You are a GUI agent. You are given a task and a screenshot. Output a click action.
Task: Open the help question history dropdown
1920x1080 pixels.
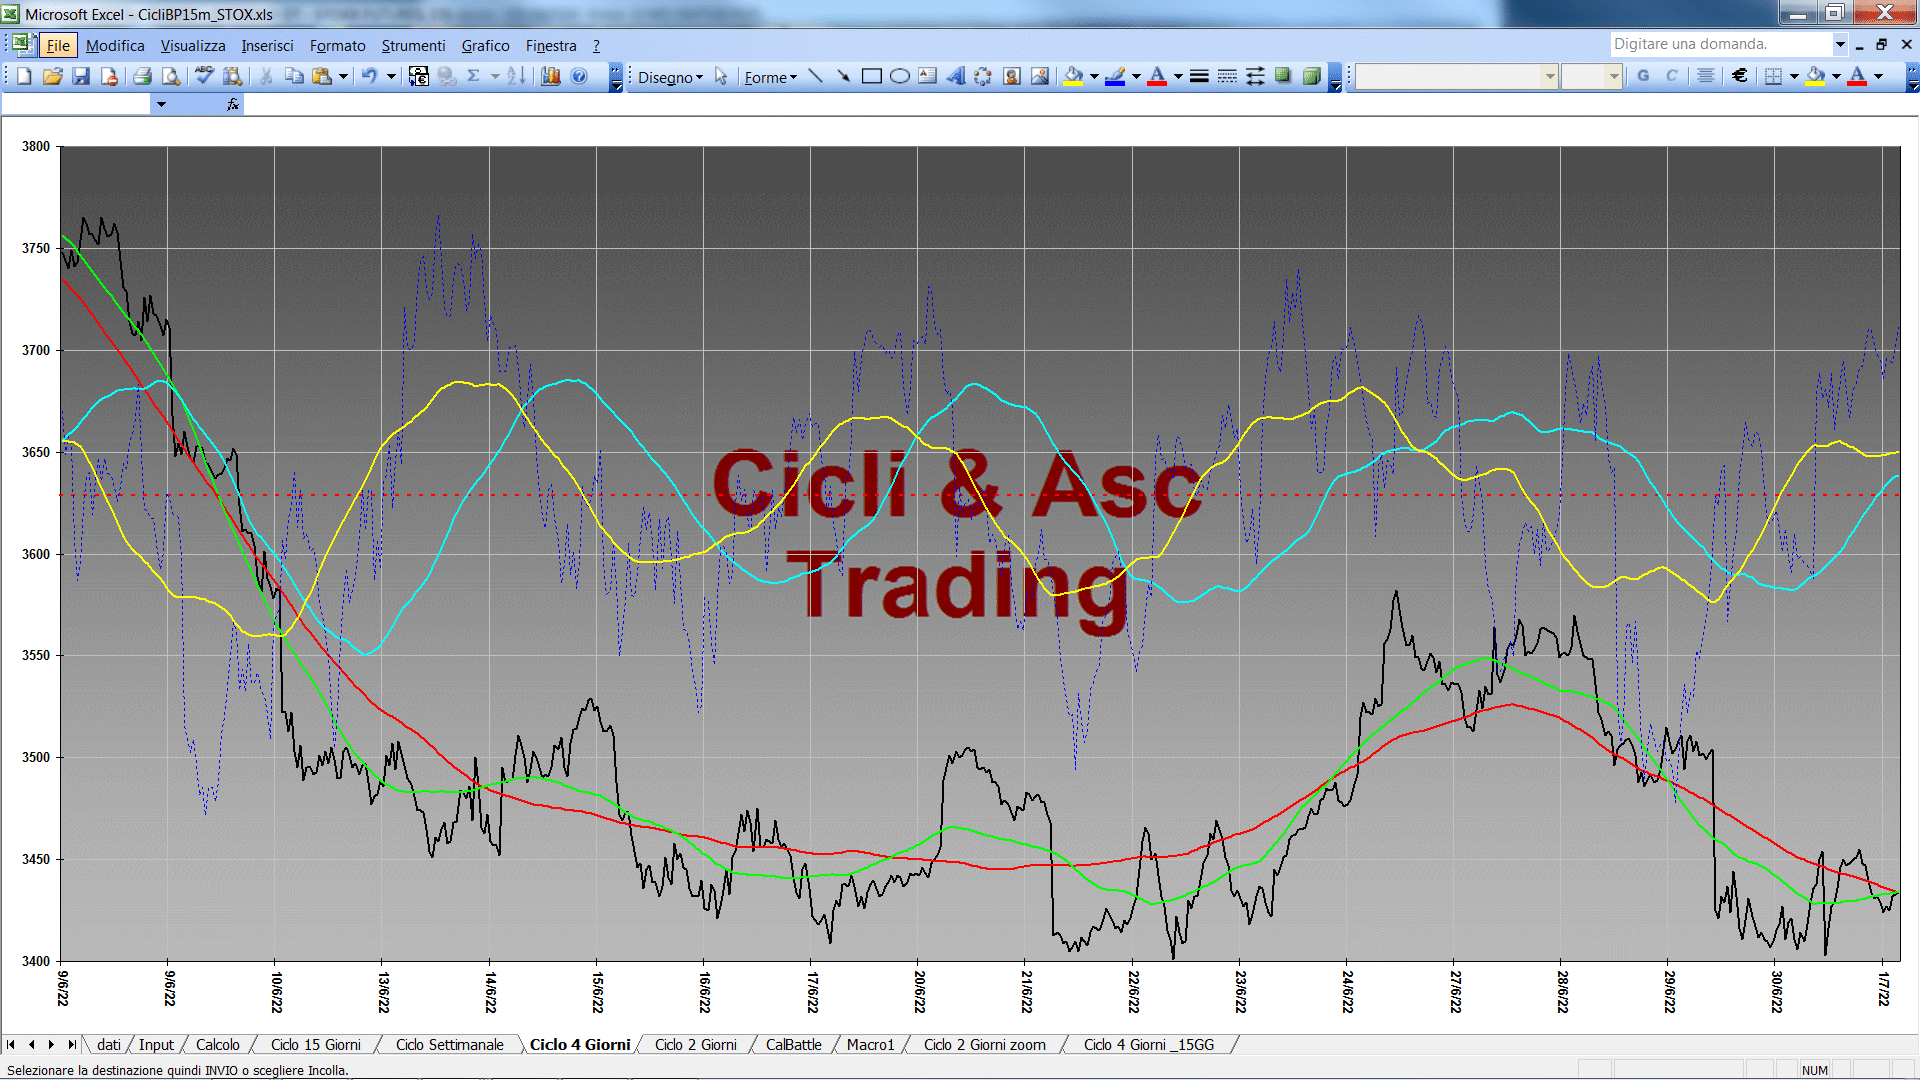[x=1839, y=44]
